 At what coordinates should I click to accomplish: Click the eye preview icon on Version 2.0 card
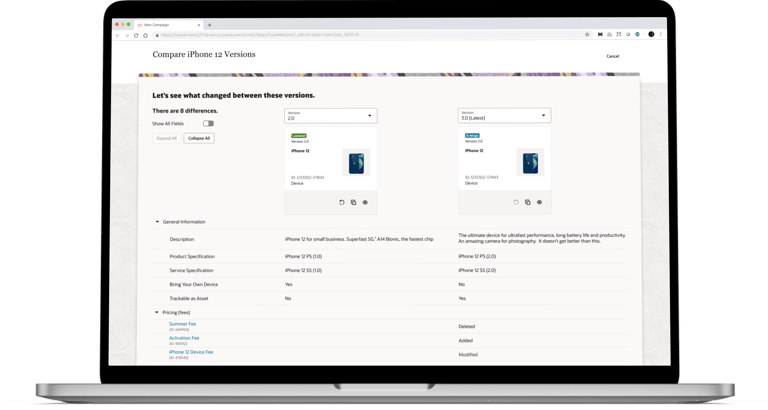[365, 202]
